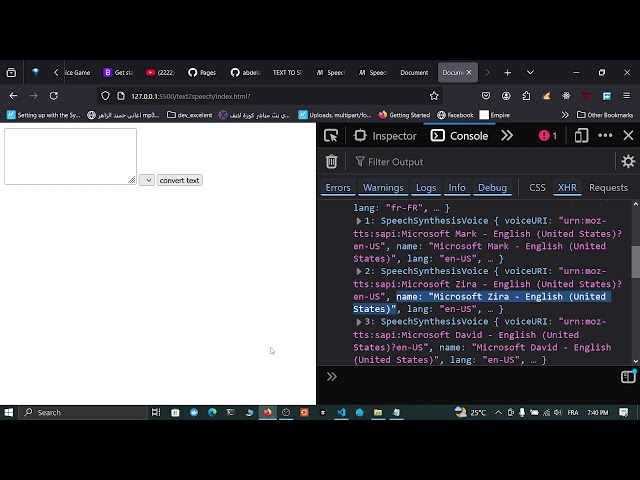This screenshot has height=480, width=640.
Task: Open the Getting Started bookmark
Action: tap(404, 115)
